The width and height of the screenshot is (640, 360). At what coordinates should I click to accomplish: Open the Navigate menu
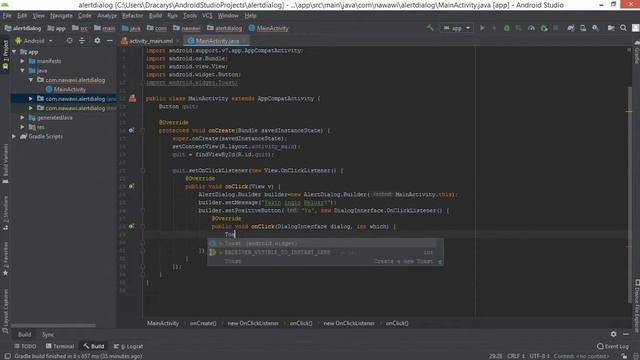(x=61, y=16)
